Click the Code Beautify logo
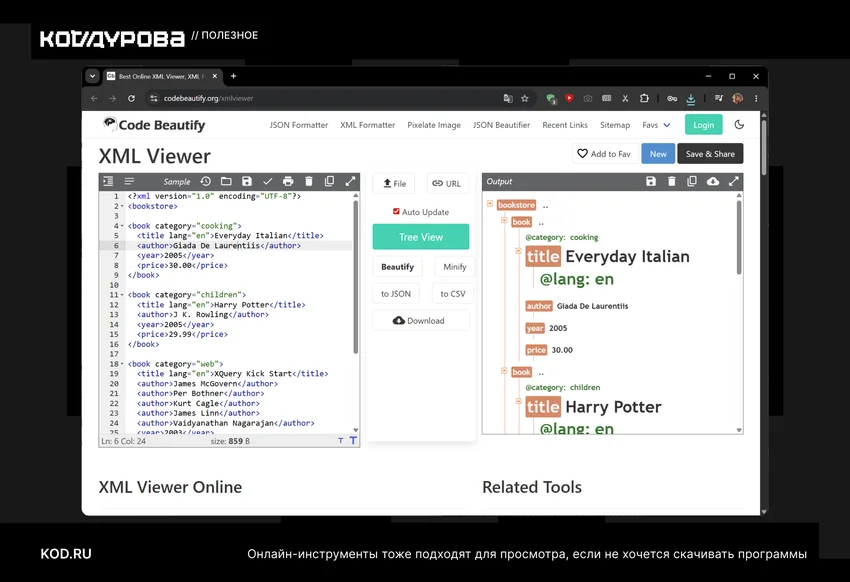This screenshot has height=582, width=850. (154, 125)
